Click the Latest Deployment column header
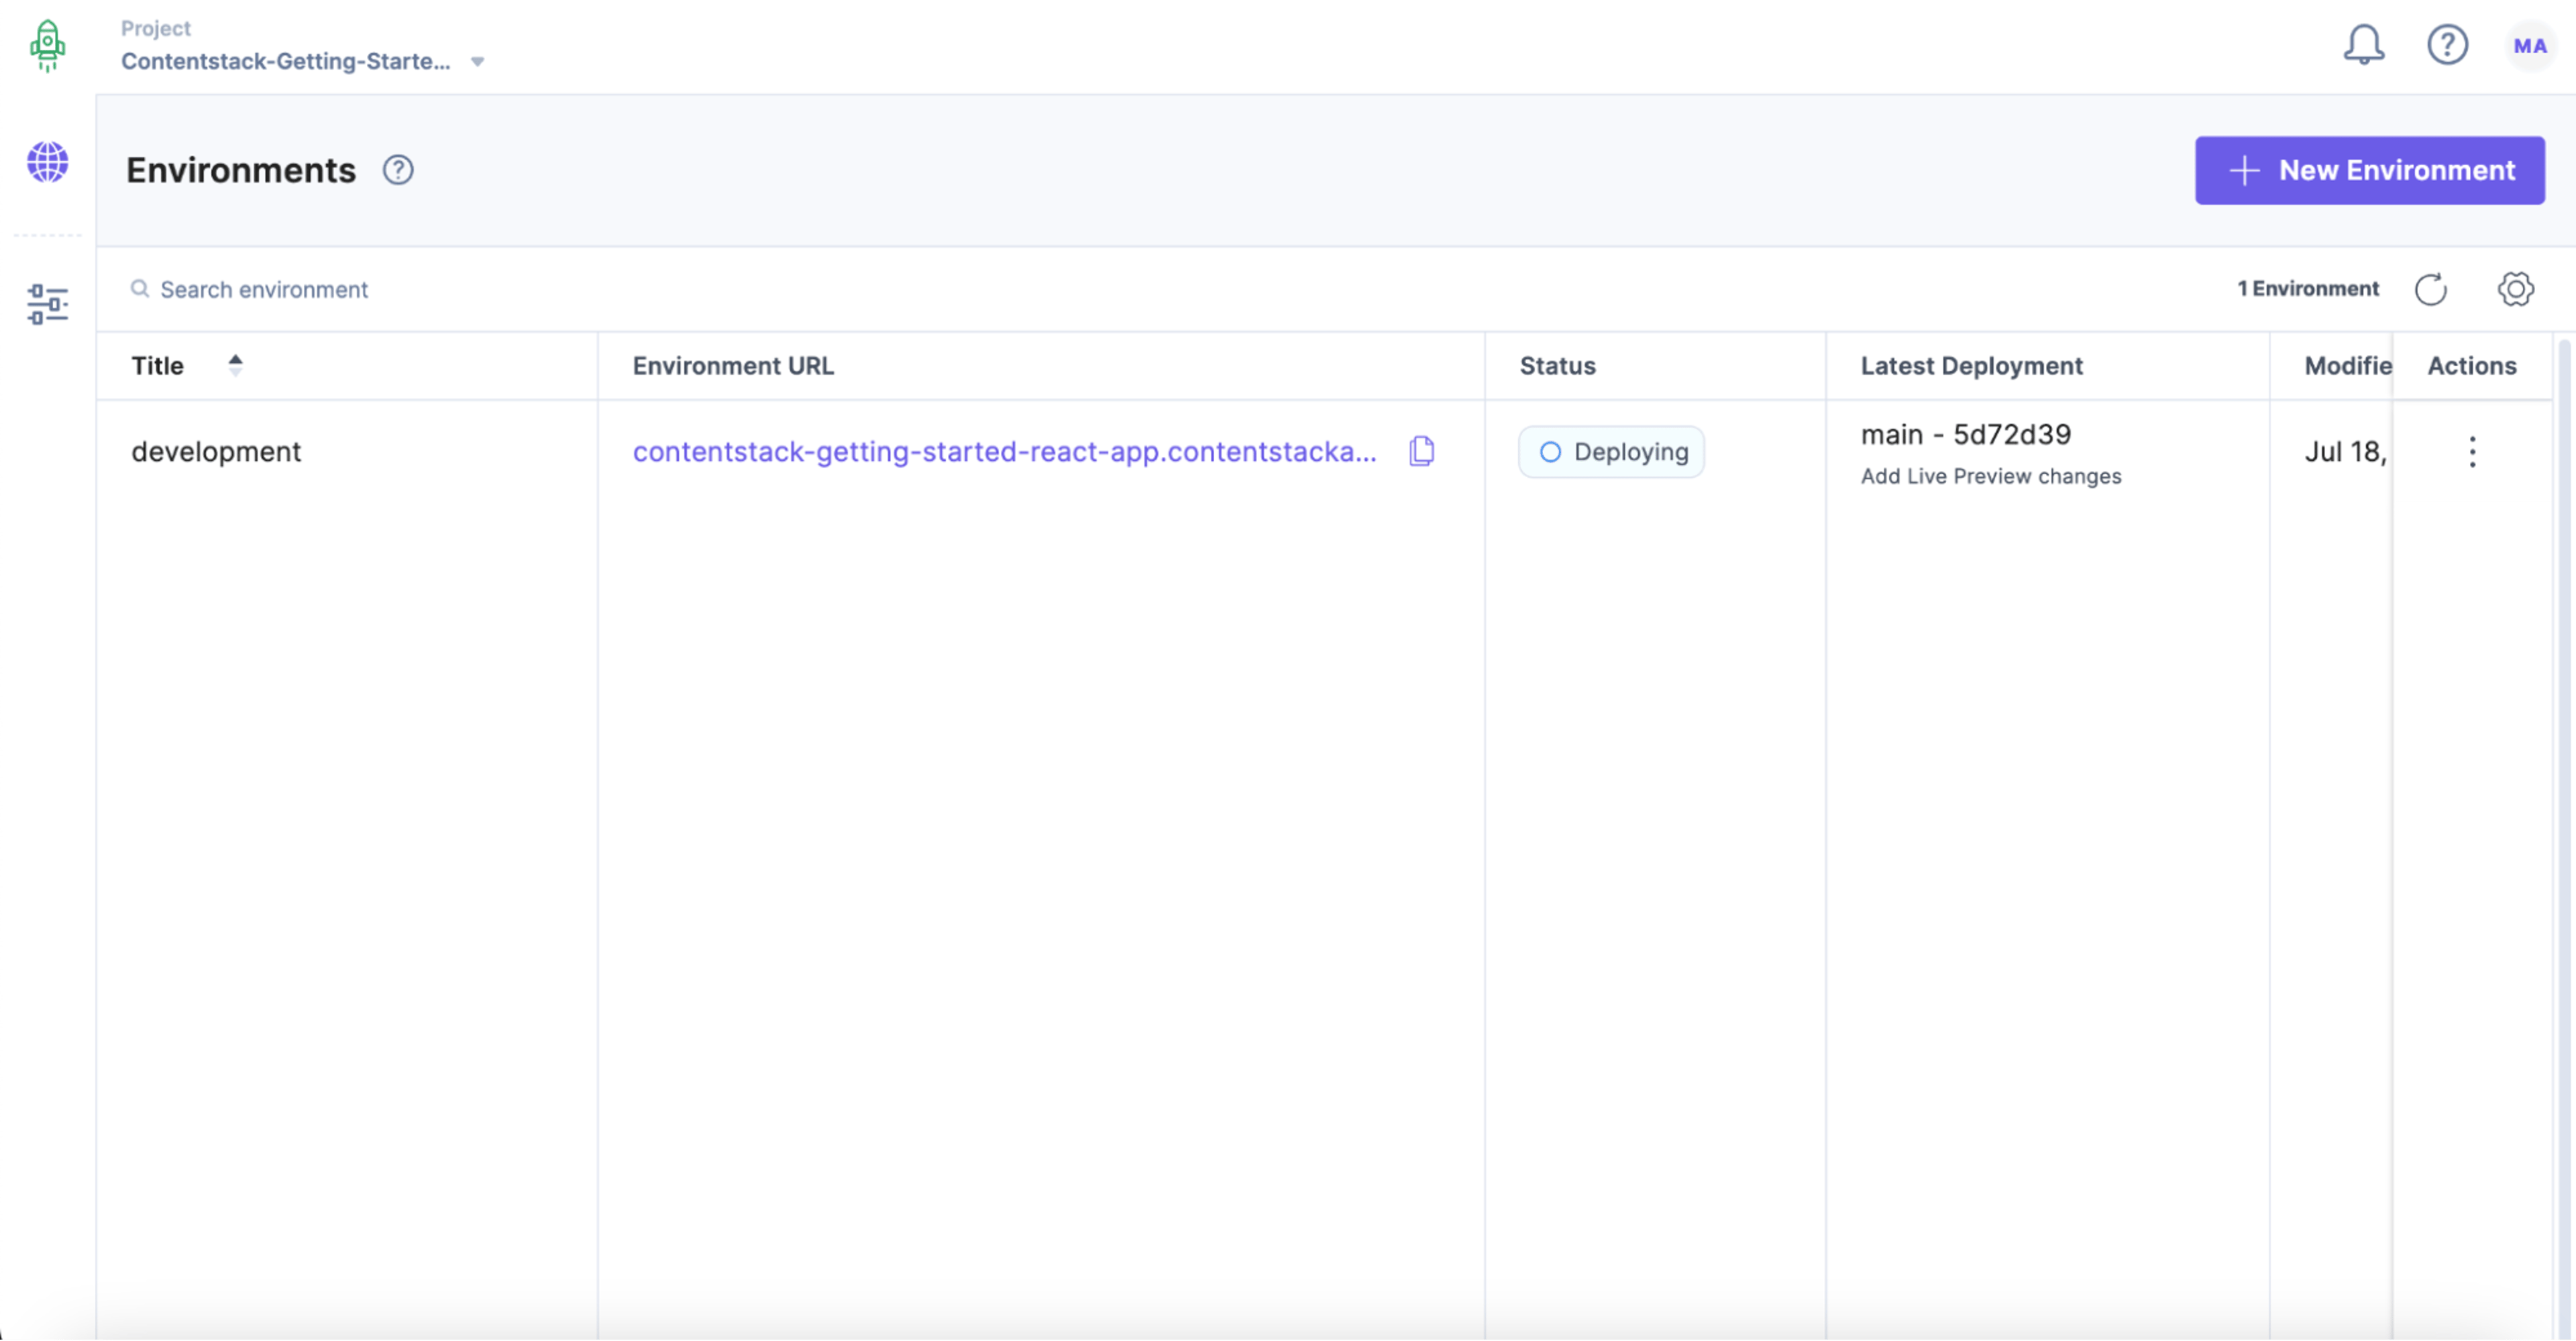The width and height of the screenshot is (2576, 1341). 1971,366
